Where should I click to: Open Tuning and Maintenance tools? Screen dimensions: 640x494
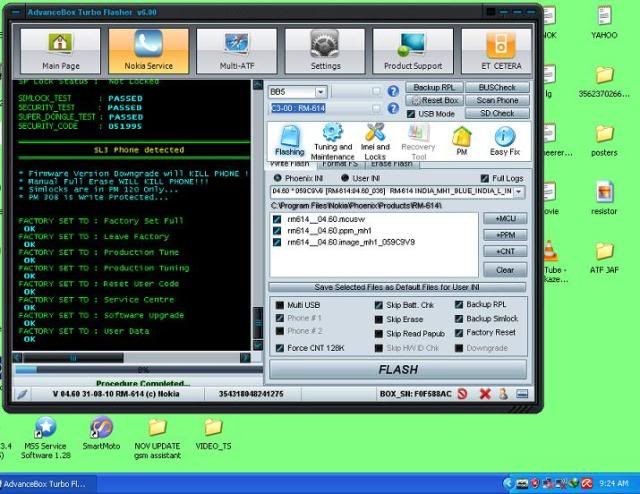click(333, 141)
